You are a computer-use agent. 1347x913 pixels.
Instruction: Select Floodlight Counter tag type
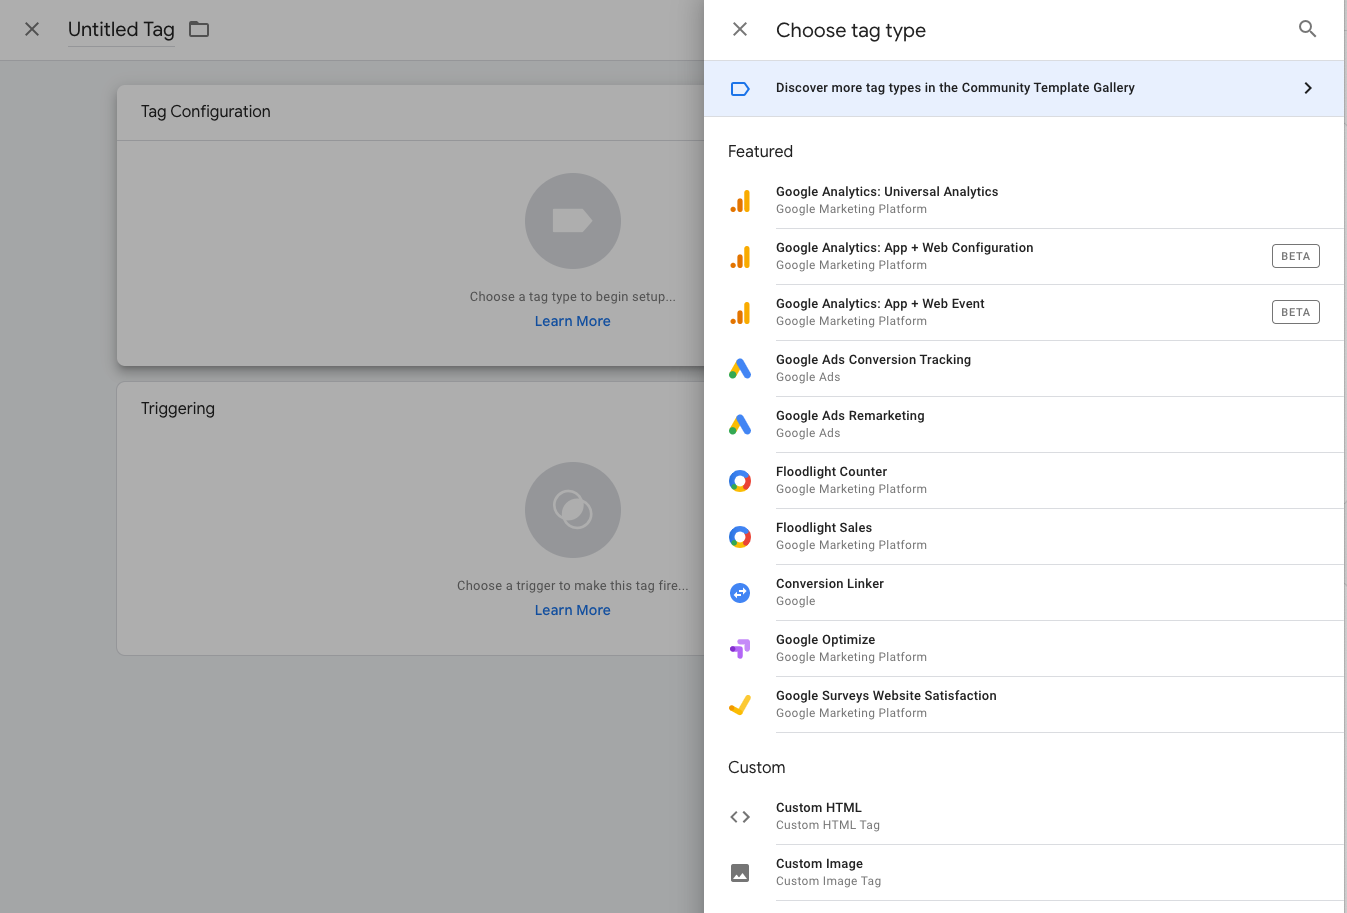pyautogui.click(x=1024, y=481)
